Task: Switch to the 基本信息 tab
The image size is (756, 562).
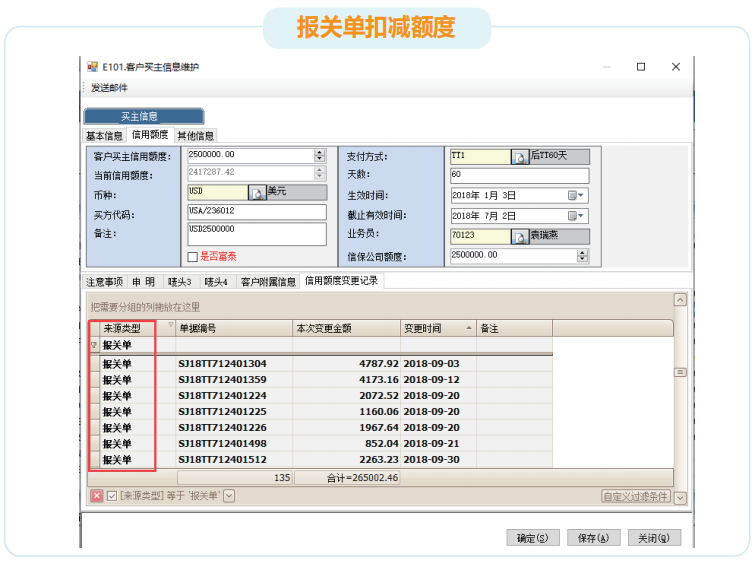Action: pos(104,136)
